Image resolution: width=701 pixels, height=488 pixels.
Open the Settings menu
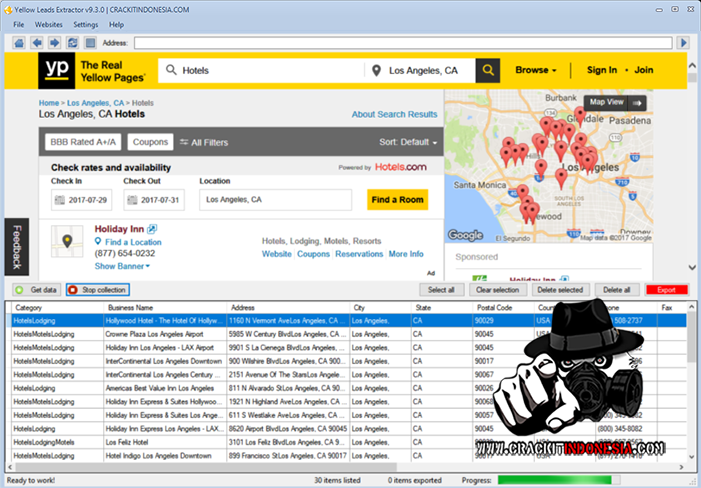(86, 24)
